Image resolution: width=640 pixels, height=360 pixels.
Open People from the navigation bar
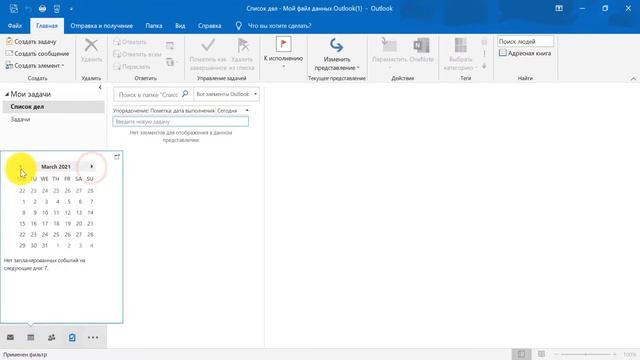tap(51, 337)
